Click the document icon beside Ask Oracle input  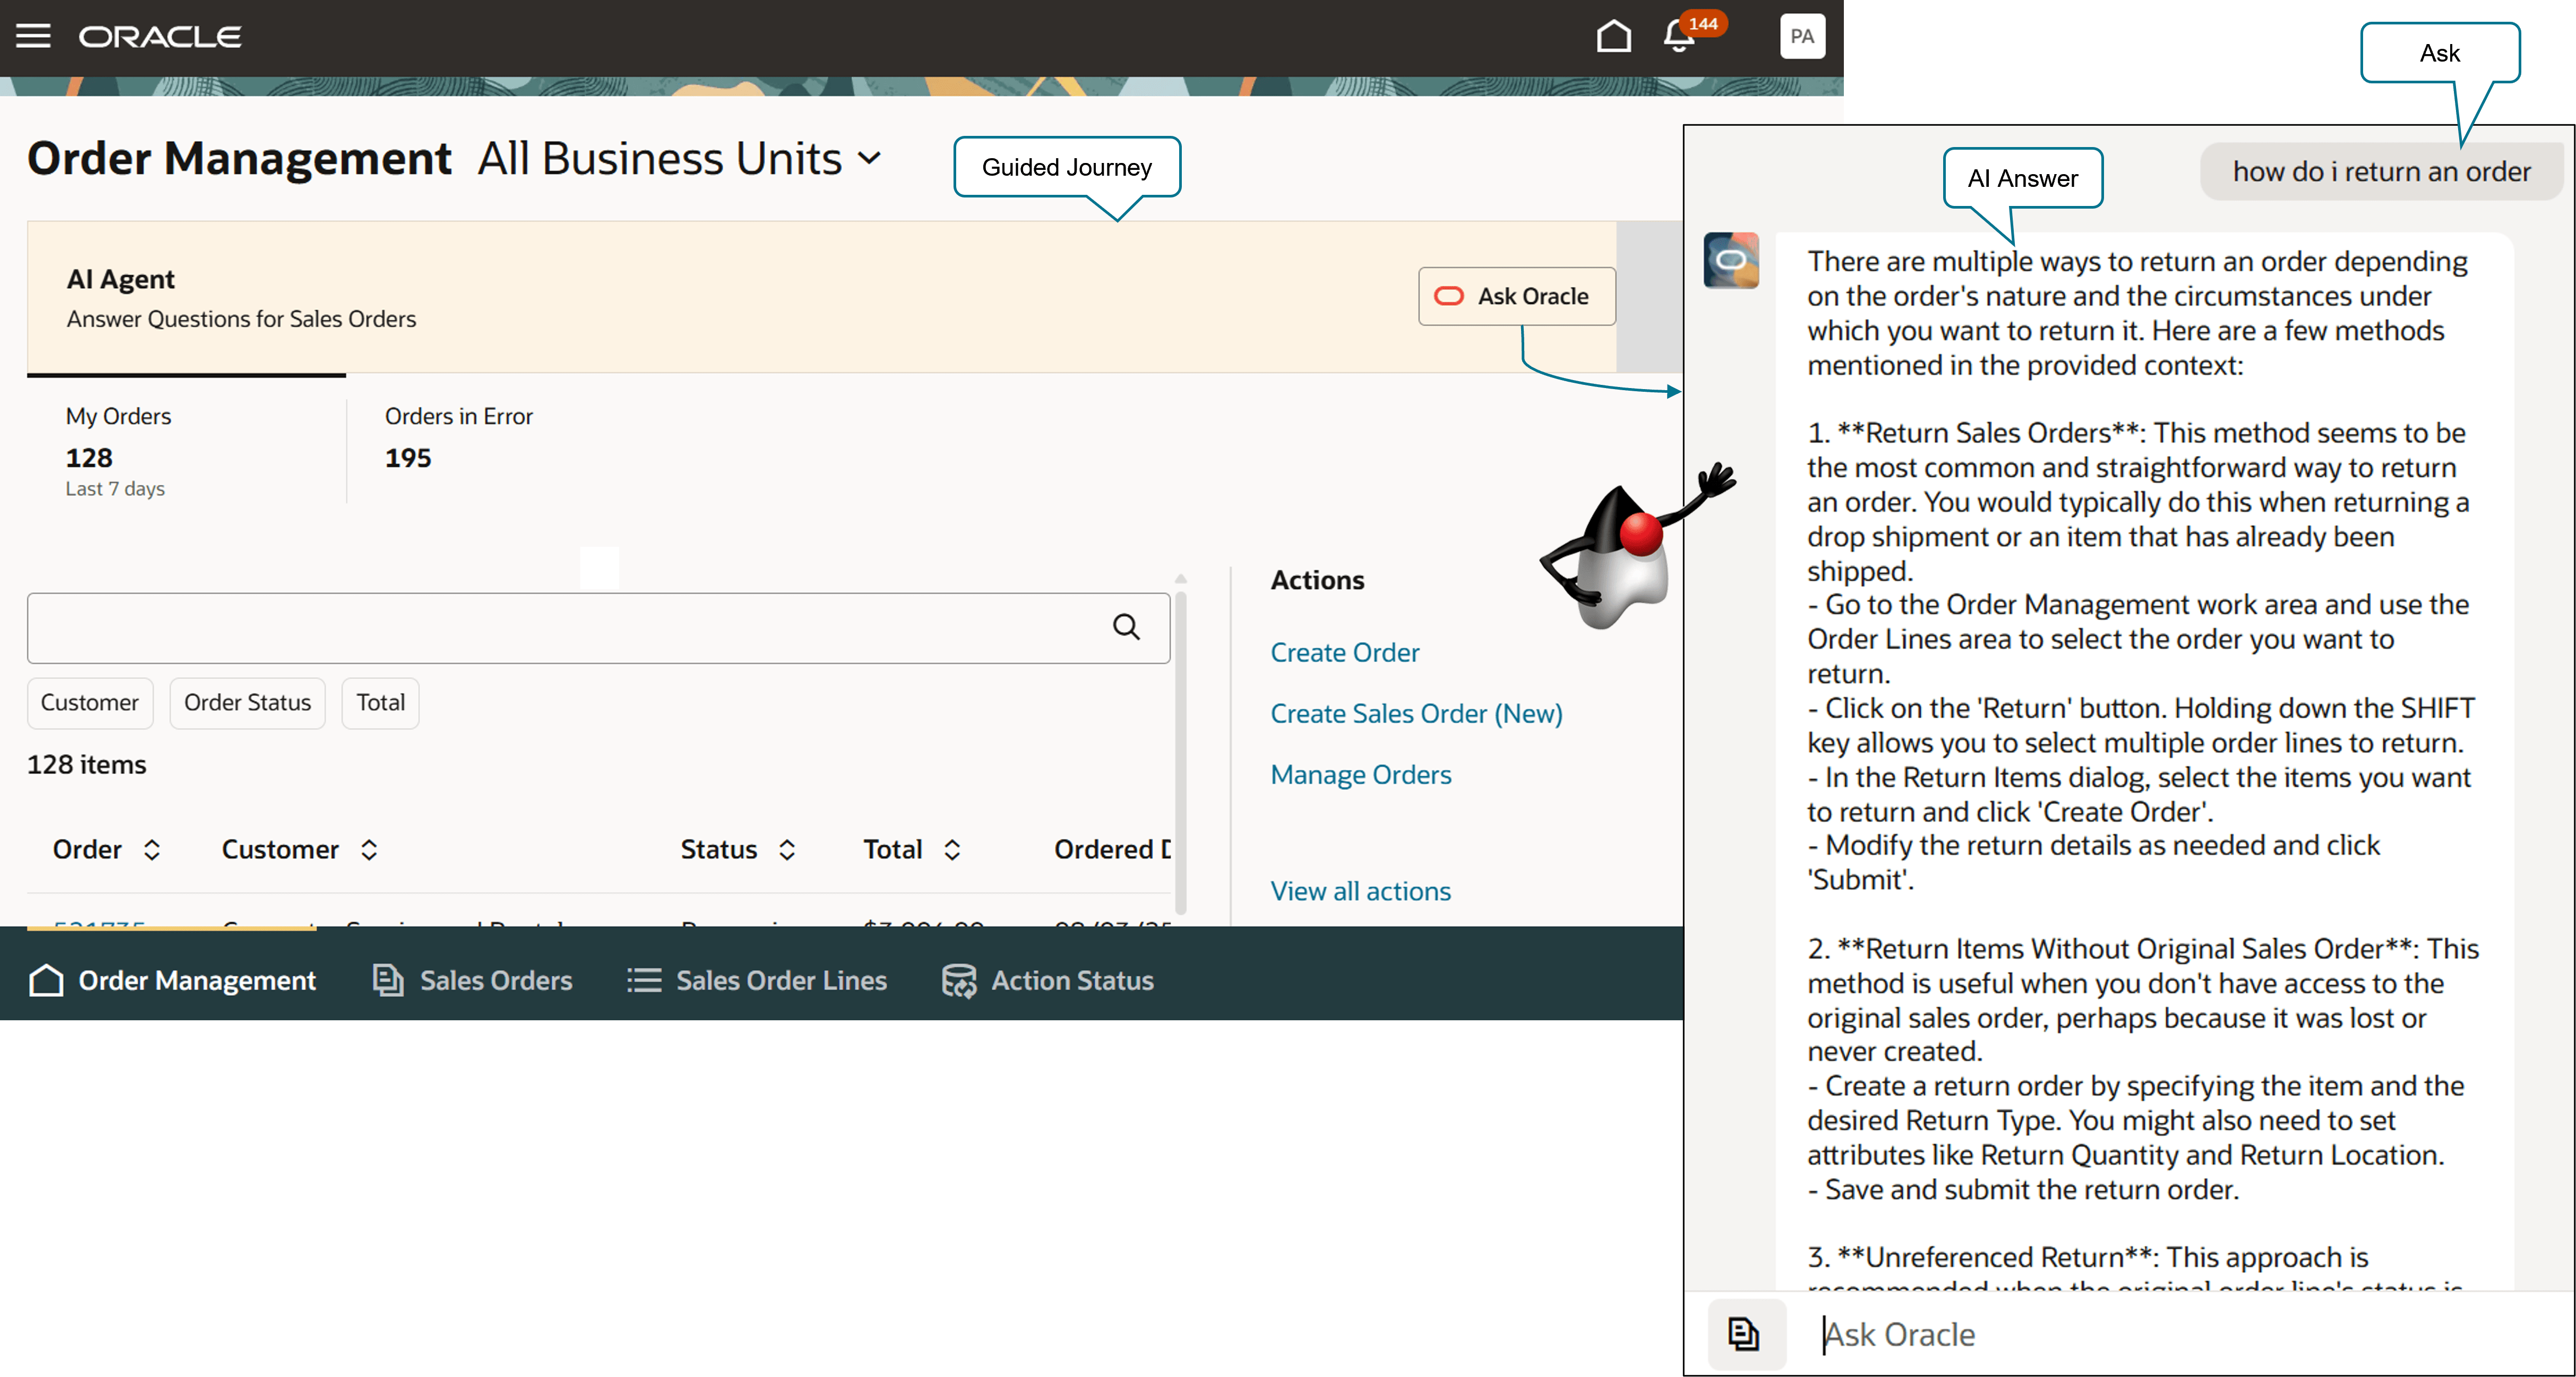pos(1744,1334)
